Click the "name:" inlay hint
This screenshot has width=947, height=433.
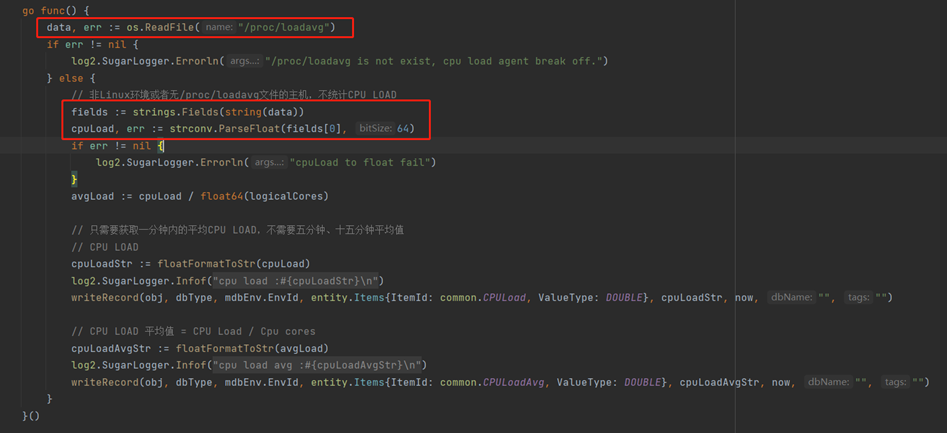point(219,28)
